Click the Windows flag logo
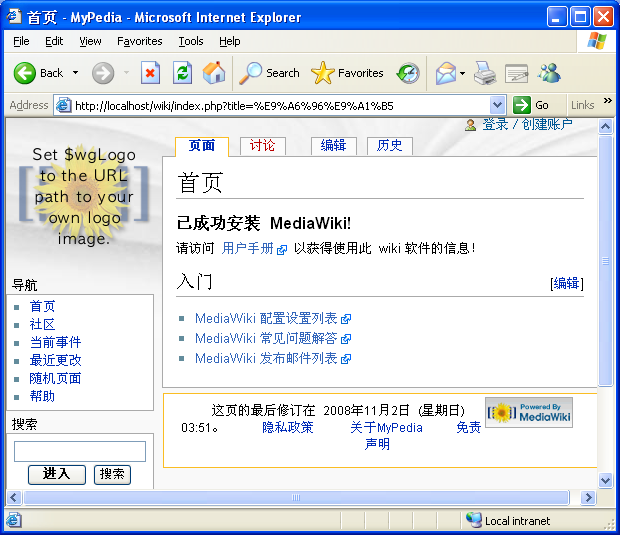620x535 pixels. point(597,41)
